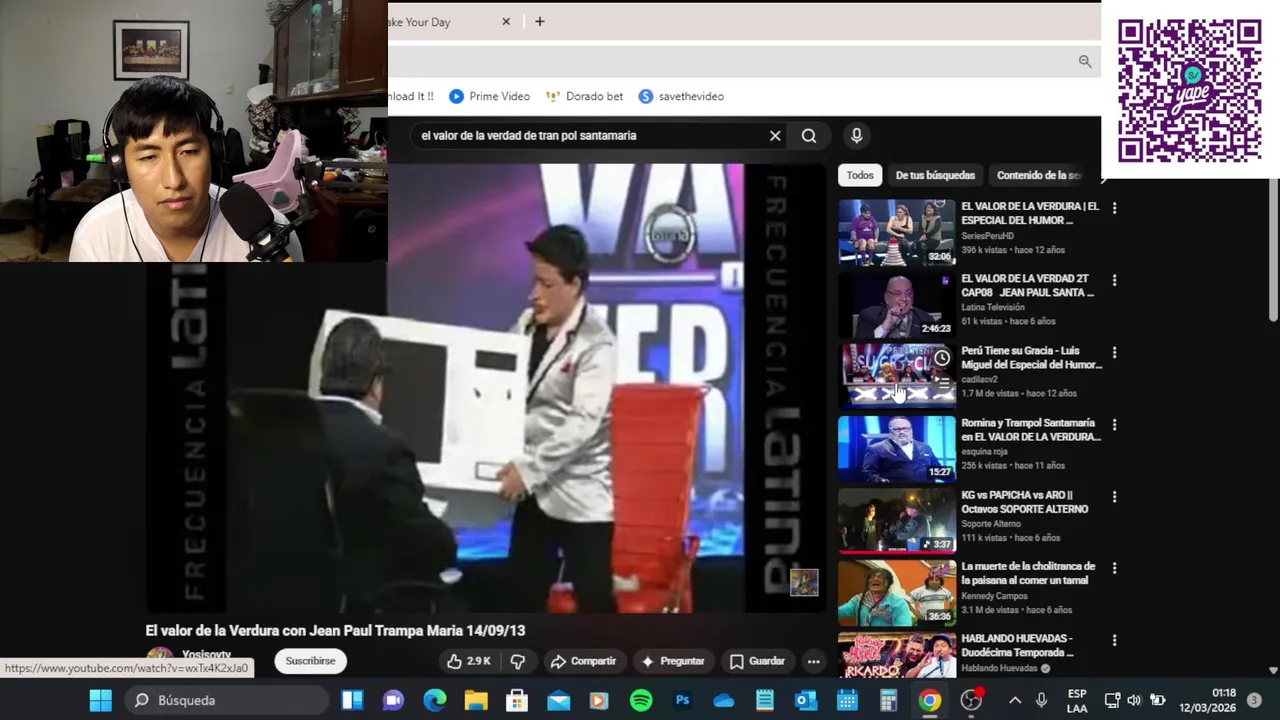This screenshot has height=720, width=1280.
Task: Click the Kennedy Campos channel name
Action: click(x=994, y=596)
